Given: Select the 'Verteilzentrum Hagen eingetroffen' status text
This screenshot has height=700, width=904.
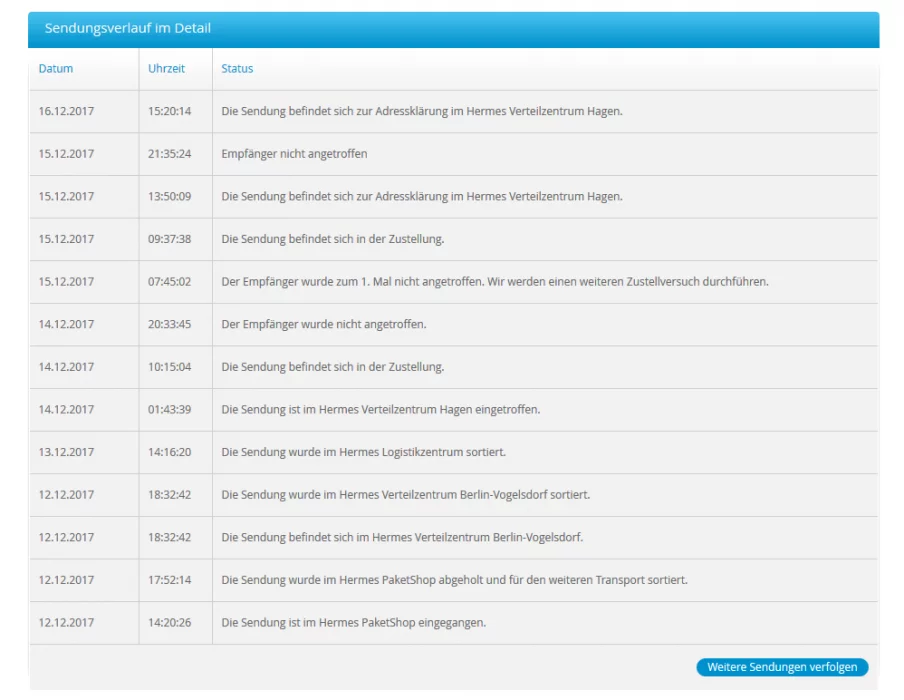Looking at the screenshot, I should 380,409.
